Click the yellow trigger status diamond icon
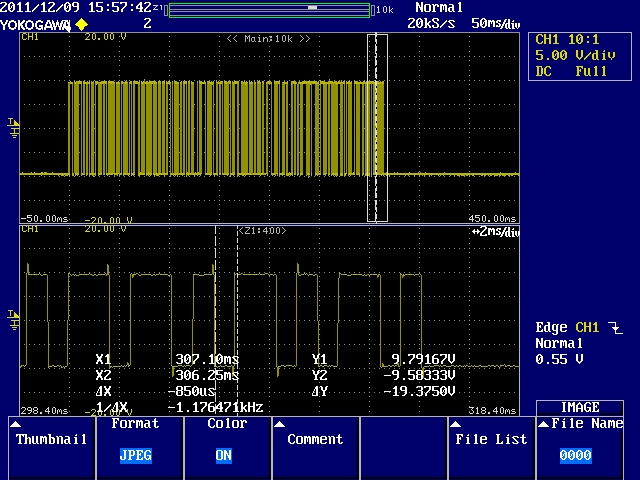The height and width of the screenshot is (480, 640). tap(82, 25)
